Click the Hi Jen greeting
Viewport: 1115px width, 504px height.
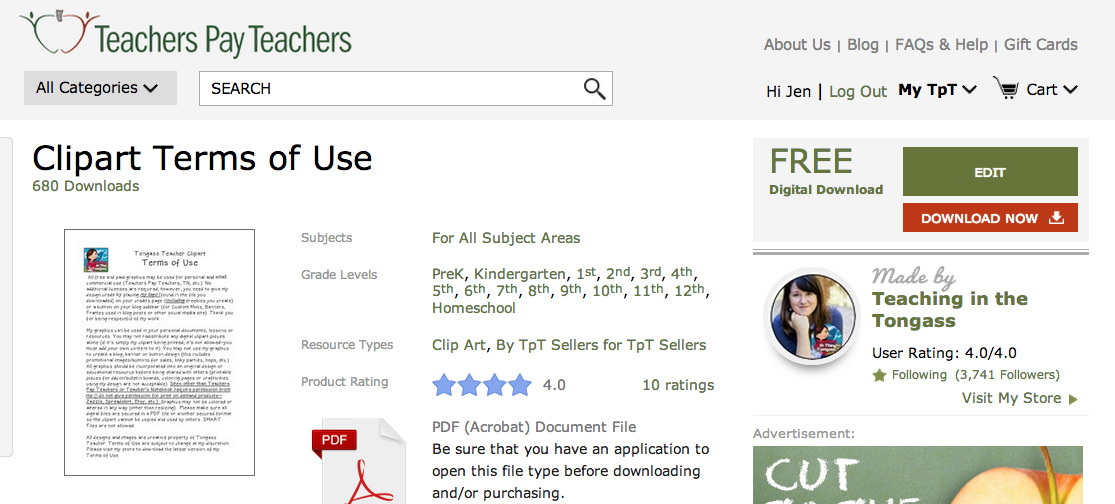(x=788, y=91)
